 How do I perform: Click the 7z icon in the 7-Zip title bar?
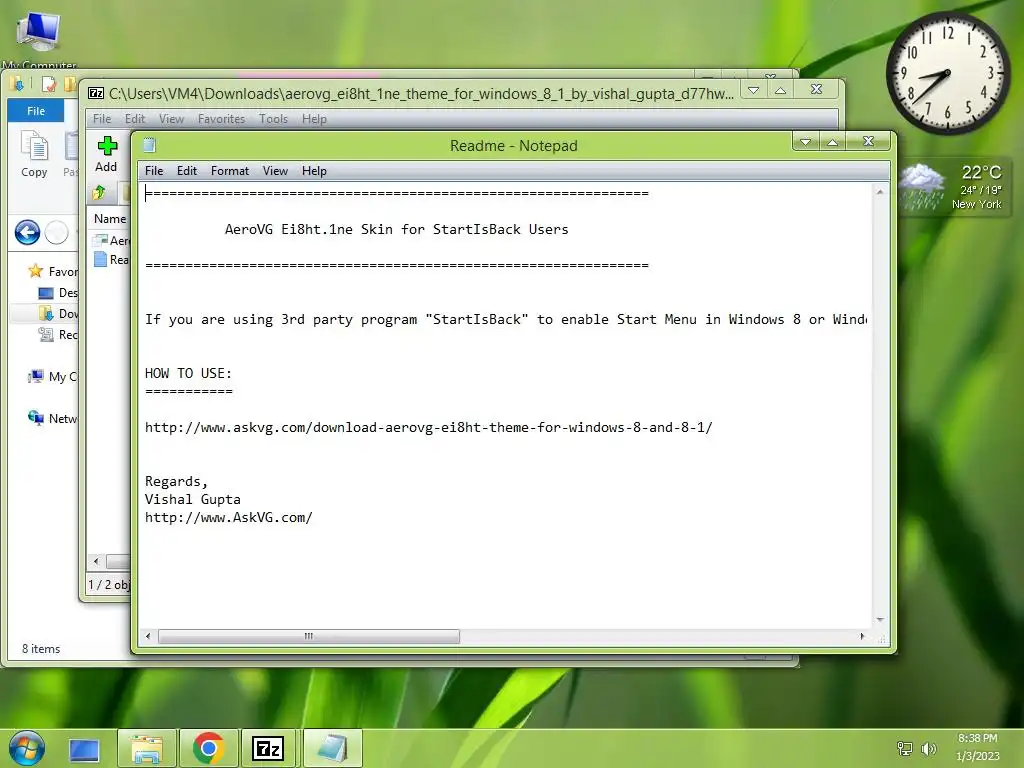(96, 93)
